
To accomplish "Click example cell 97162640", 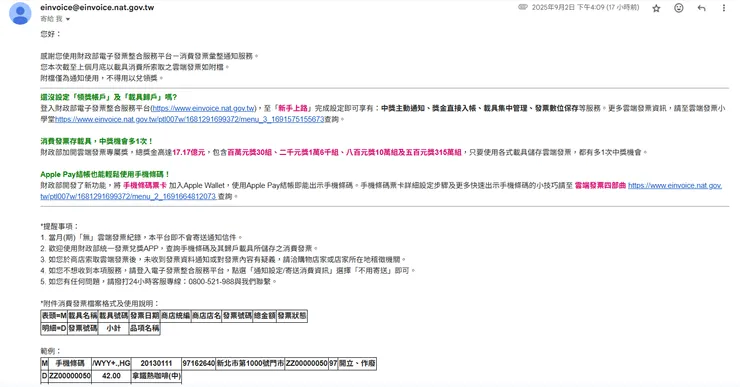I will (x=198, y=363).
